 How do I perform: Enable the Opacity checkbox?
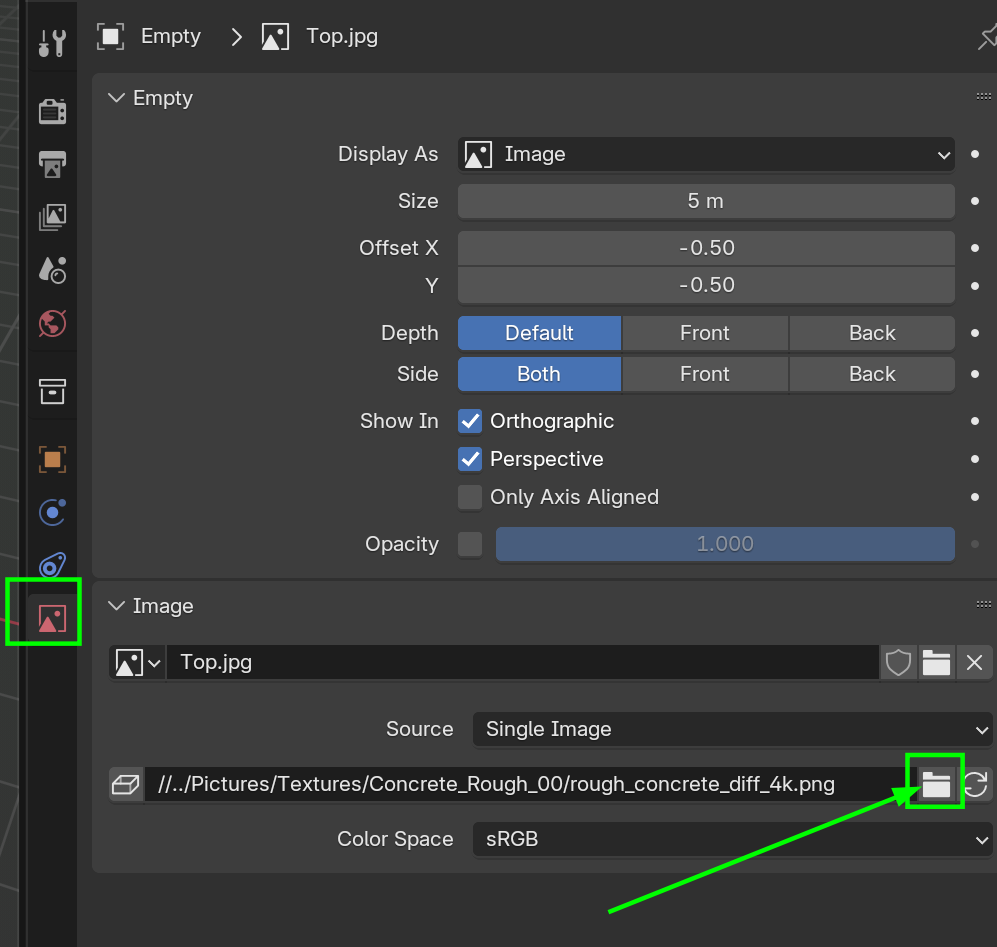point(470,544)
